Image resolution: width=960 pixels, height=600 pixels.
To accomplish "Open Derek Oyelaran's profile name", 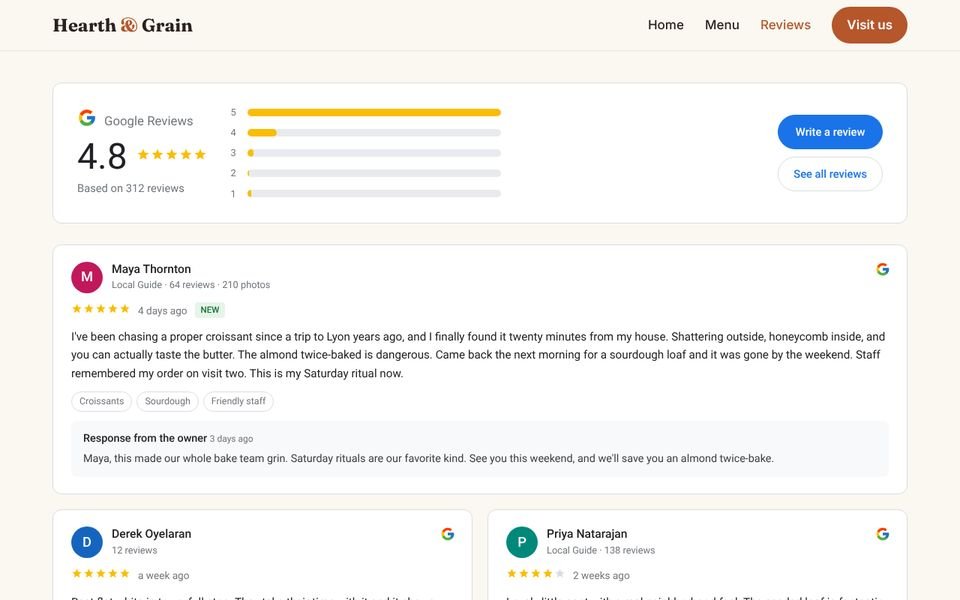I will click(151, 533).
